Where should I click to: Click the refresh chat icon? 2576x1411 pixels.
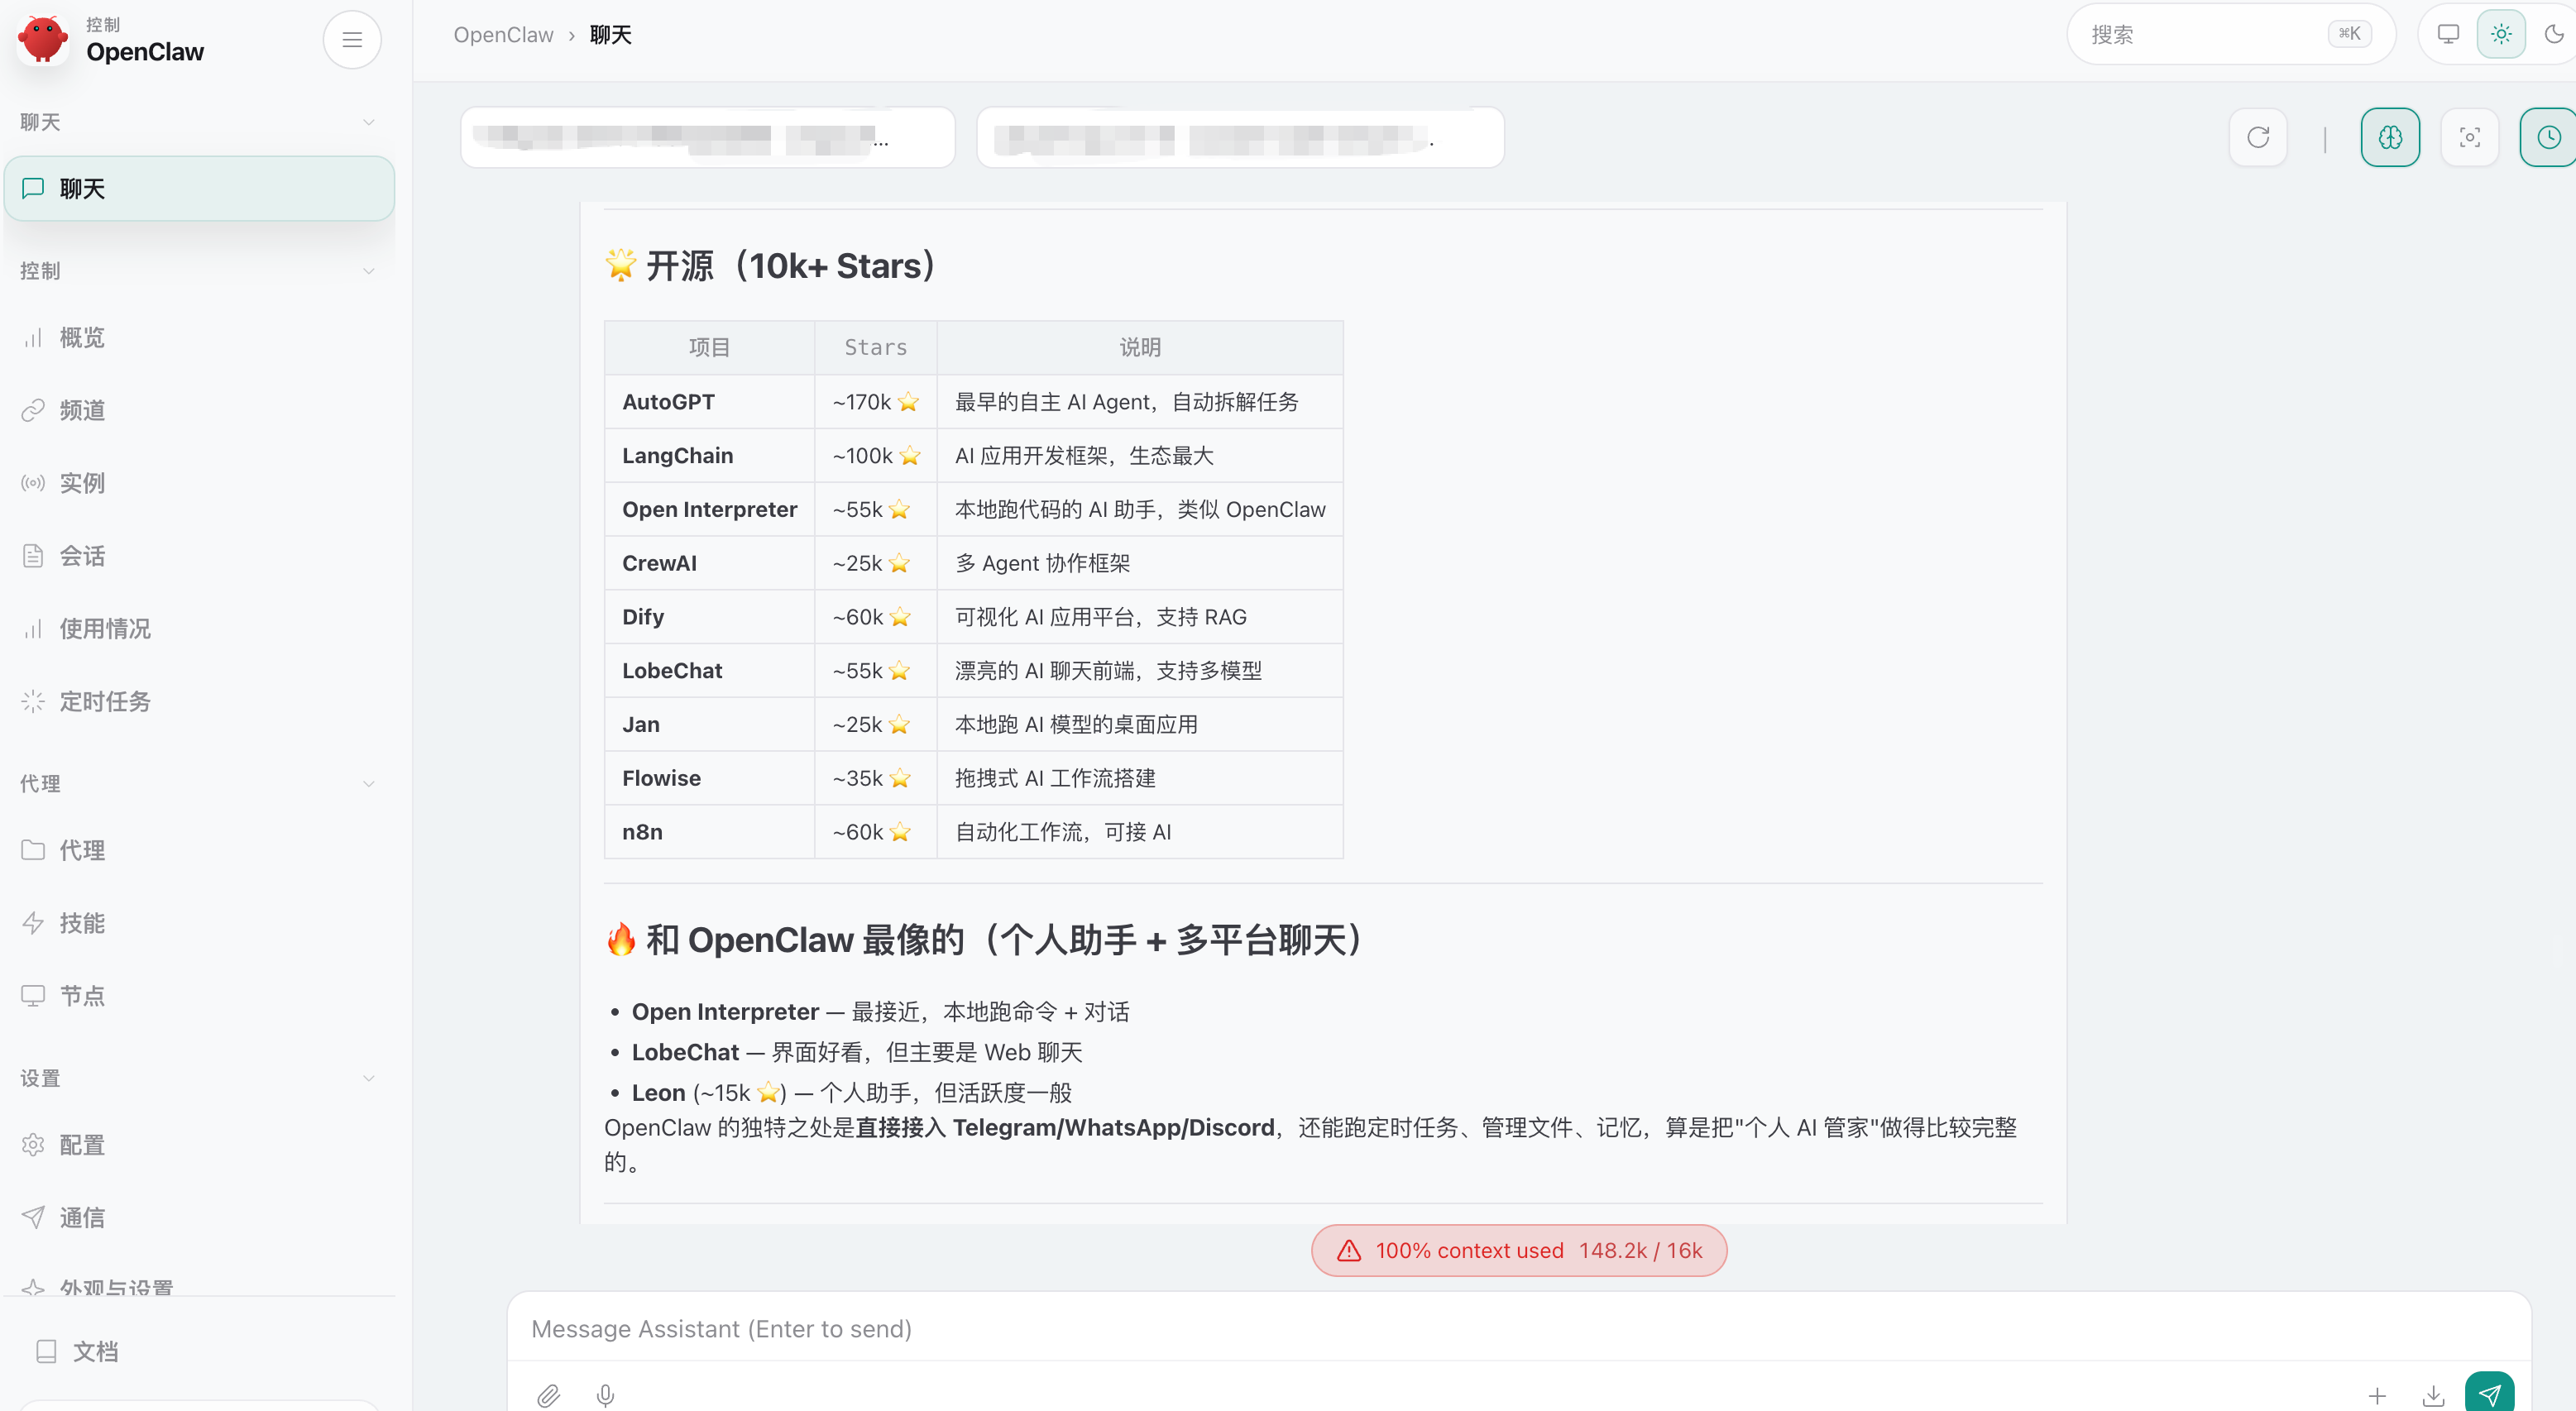click(x=2258, y=137)
